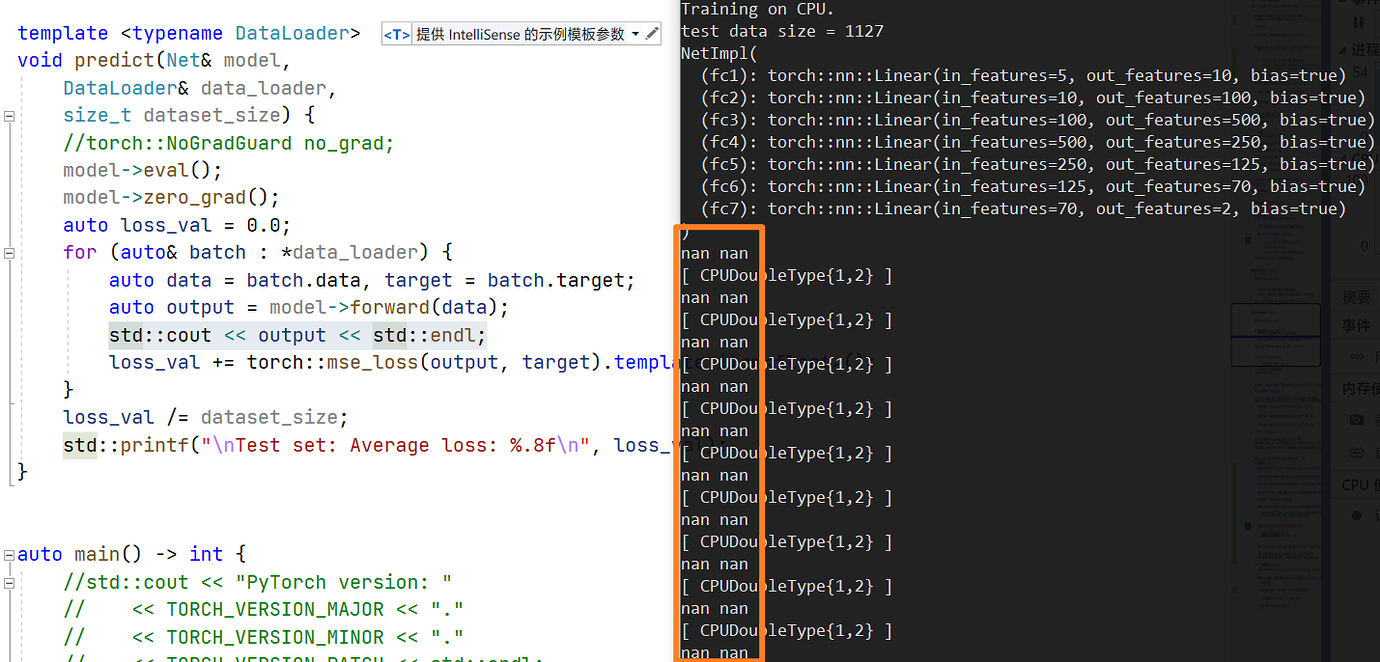Click the pencil icon to edit template parameters
The height and width of the screenshot is (662, 1380).
click(x=654, y=33)
